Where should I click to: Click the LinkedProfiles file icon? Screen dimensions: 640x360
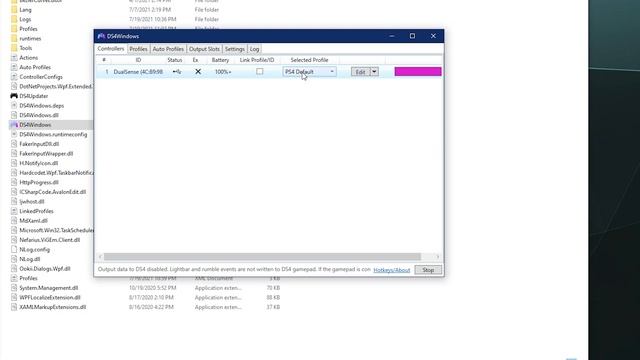[14, 211]
